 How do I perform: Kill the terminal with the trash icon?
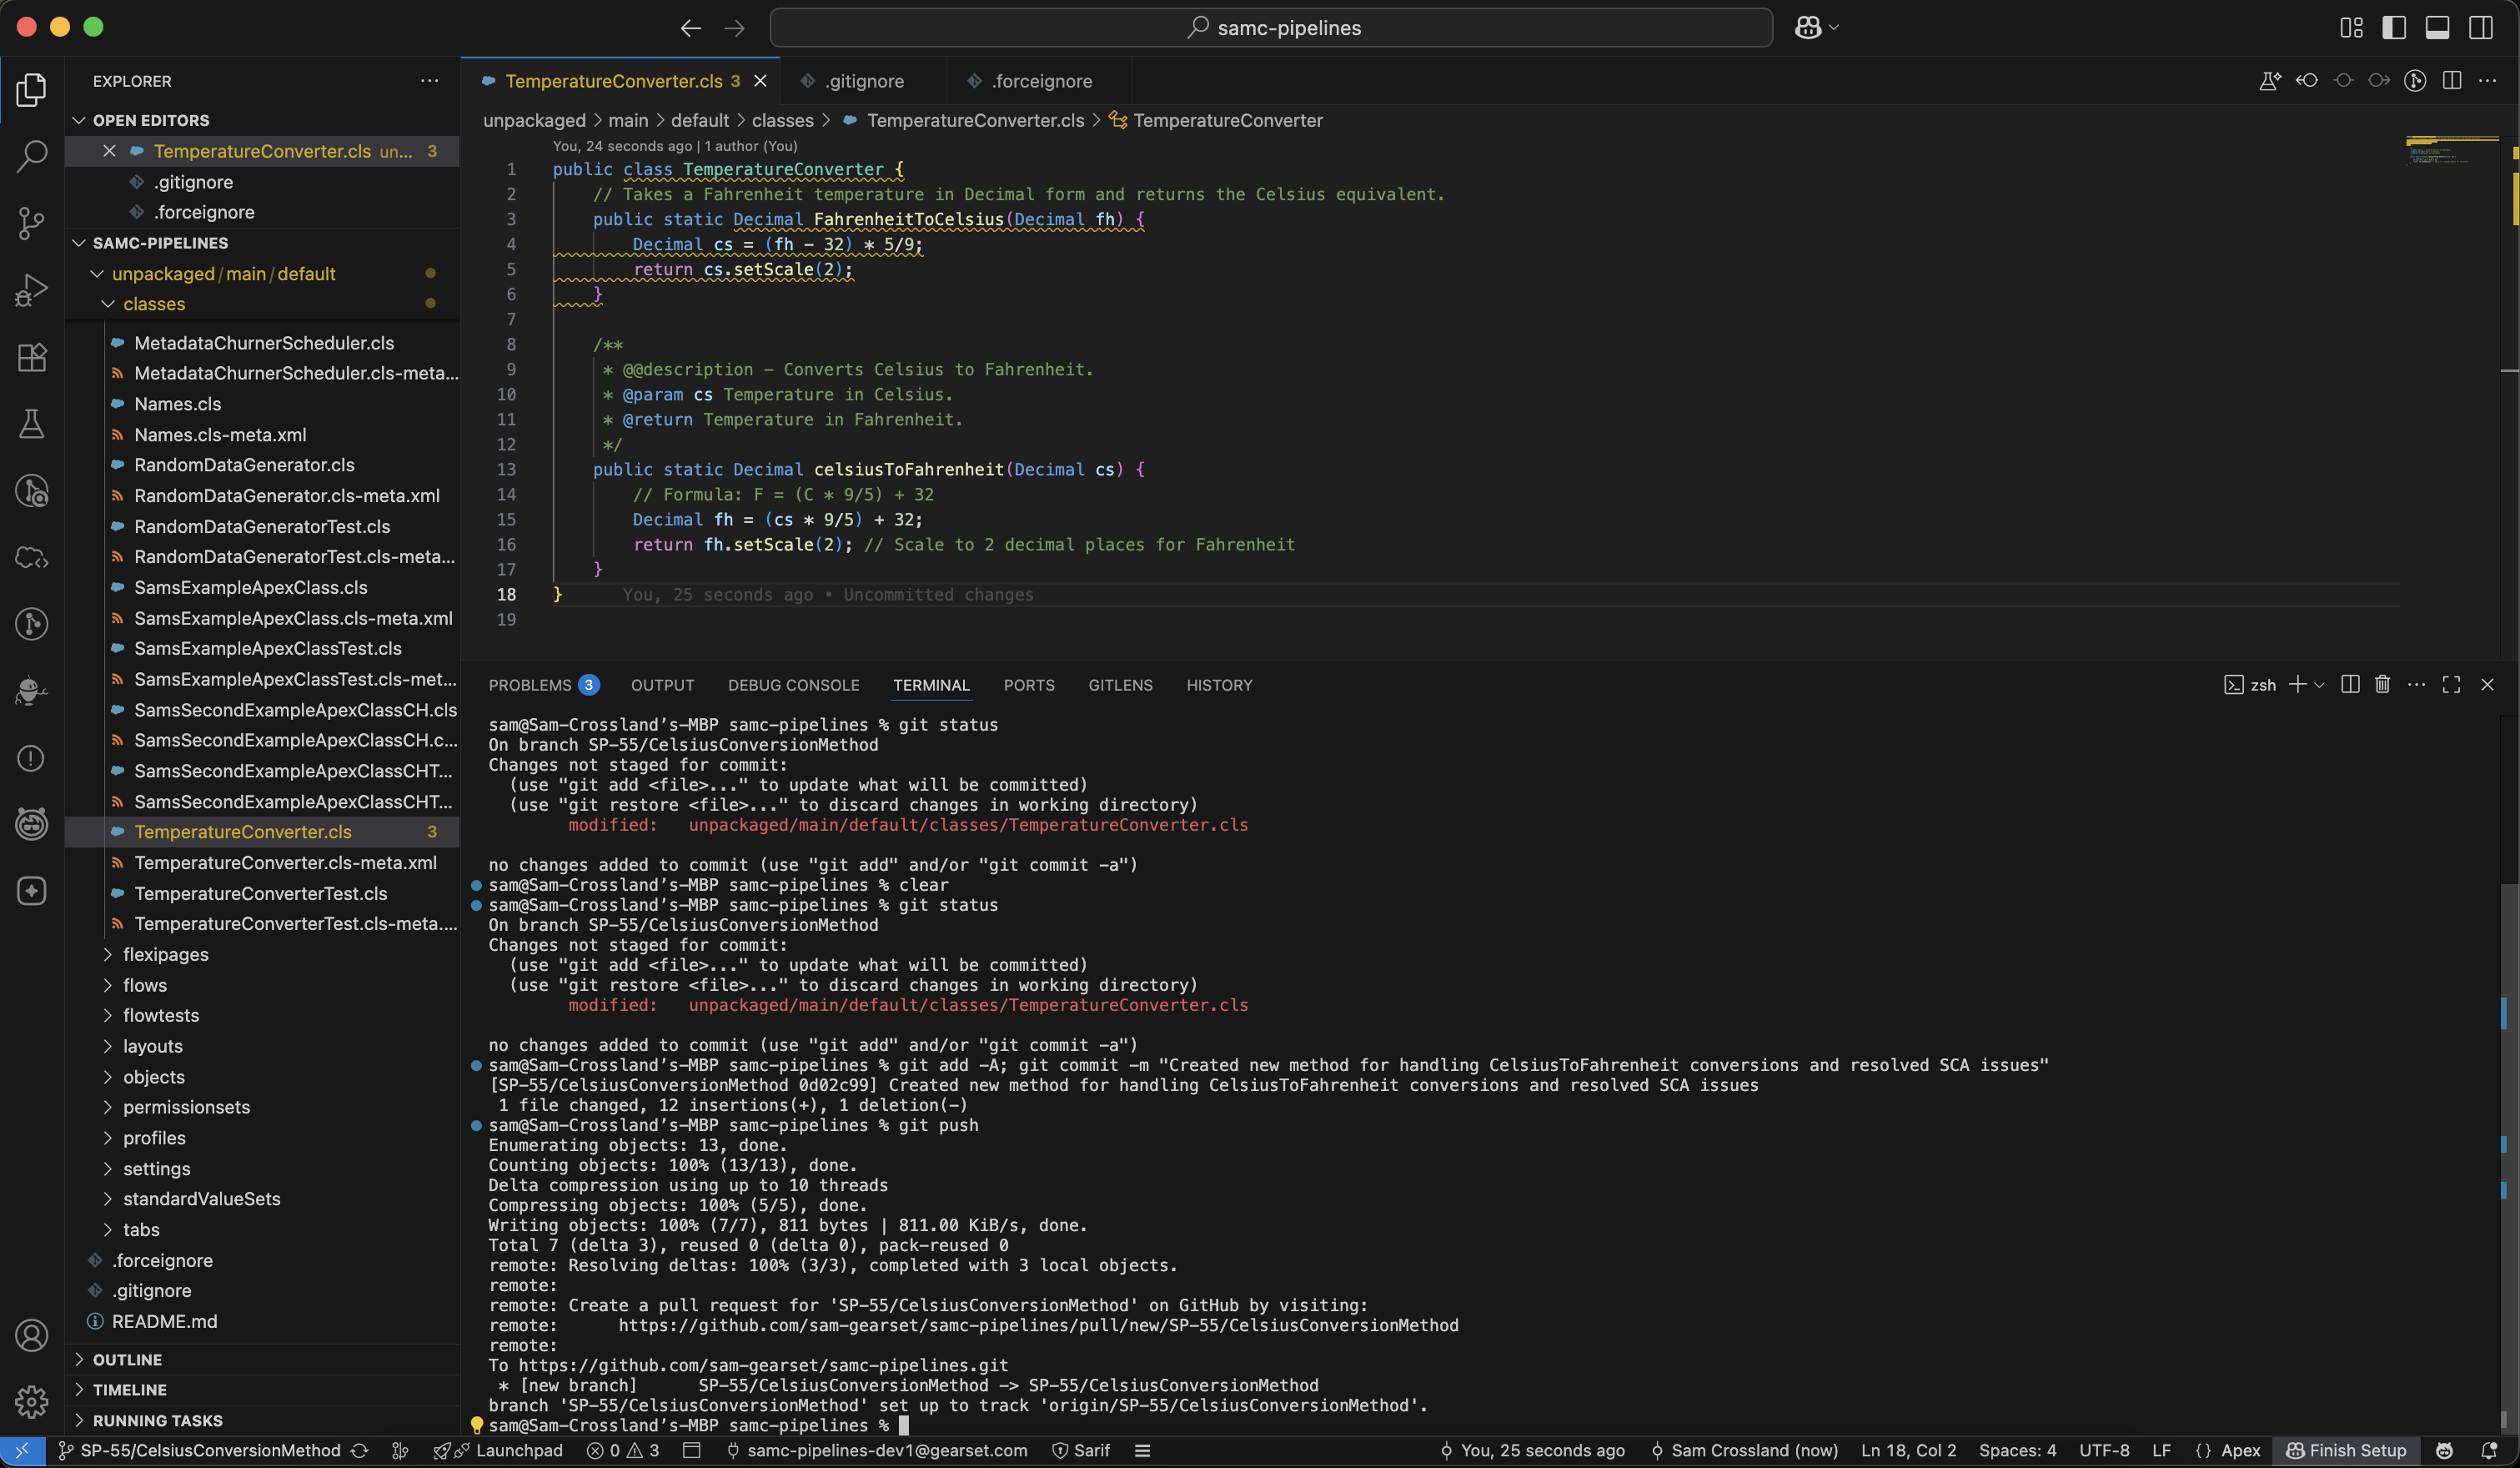coord(2383,684)
